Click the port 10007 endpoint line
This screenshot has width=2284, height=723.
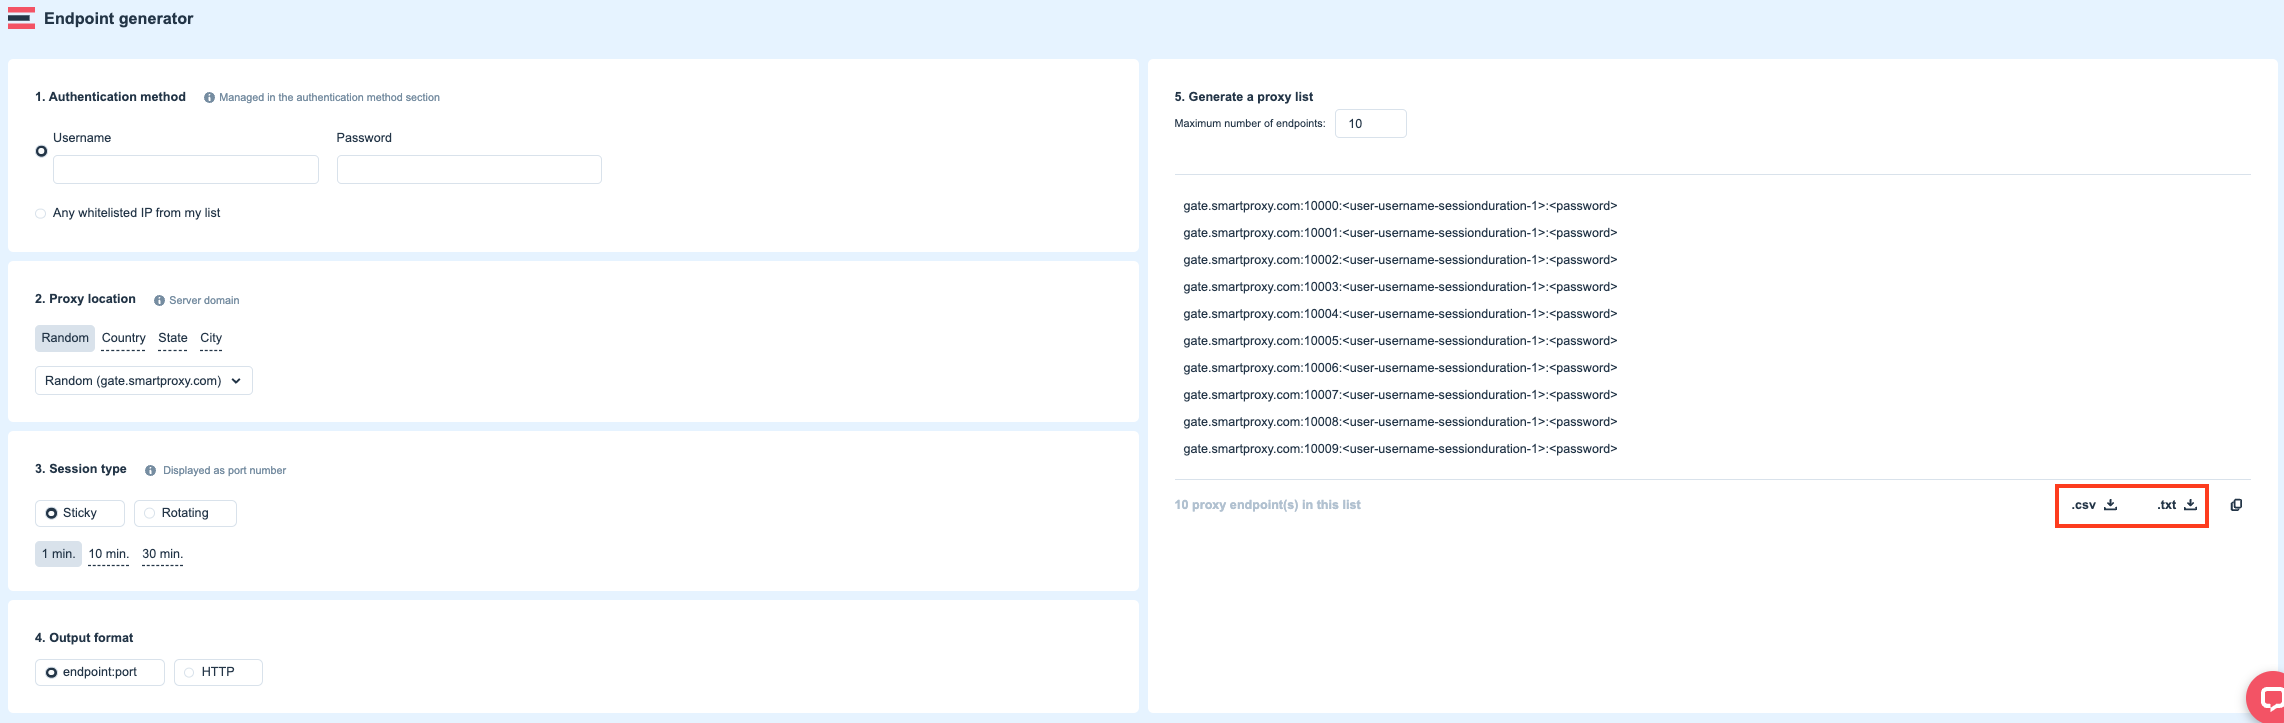(1400, 395)
